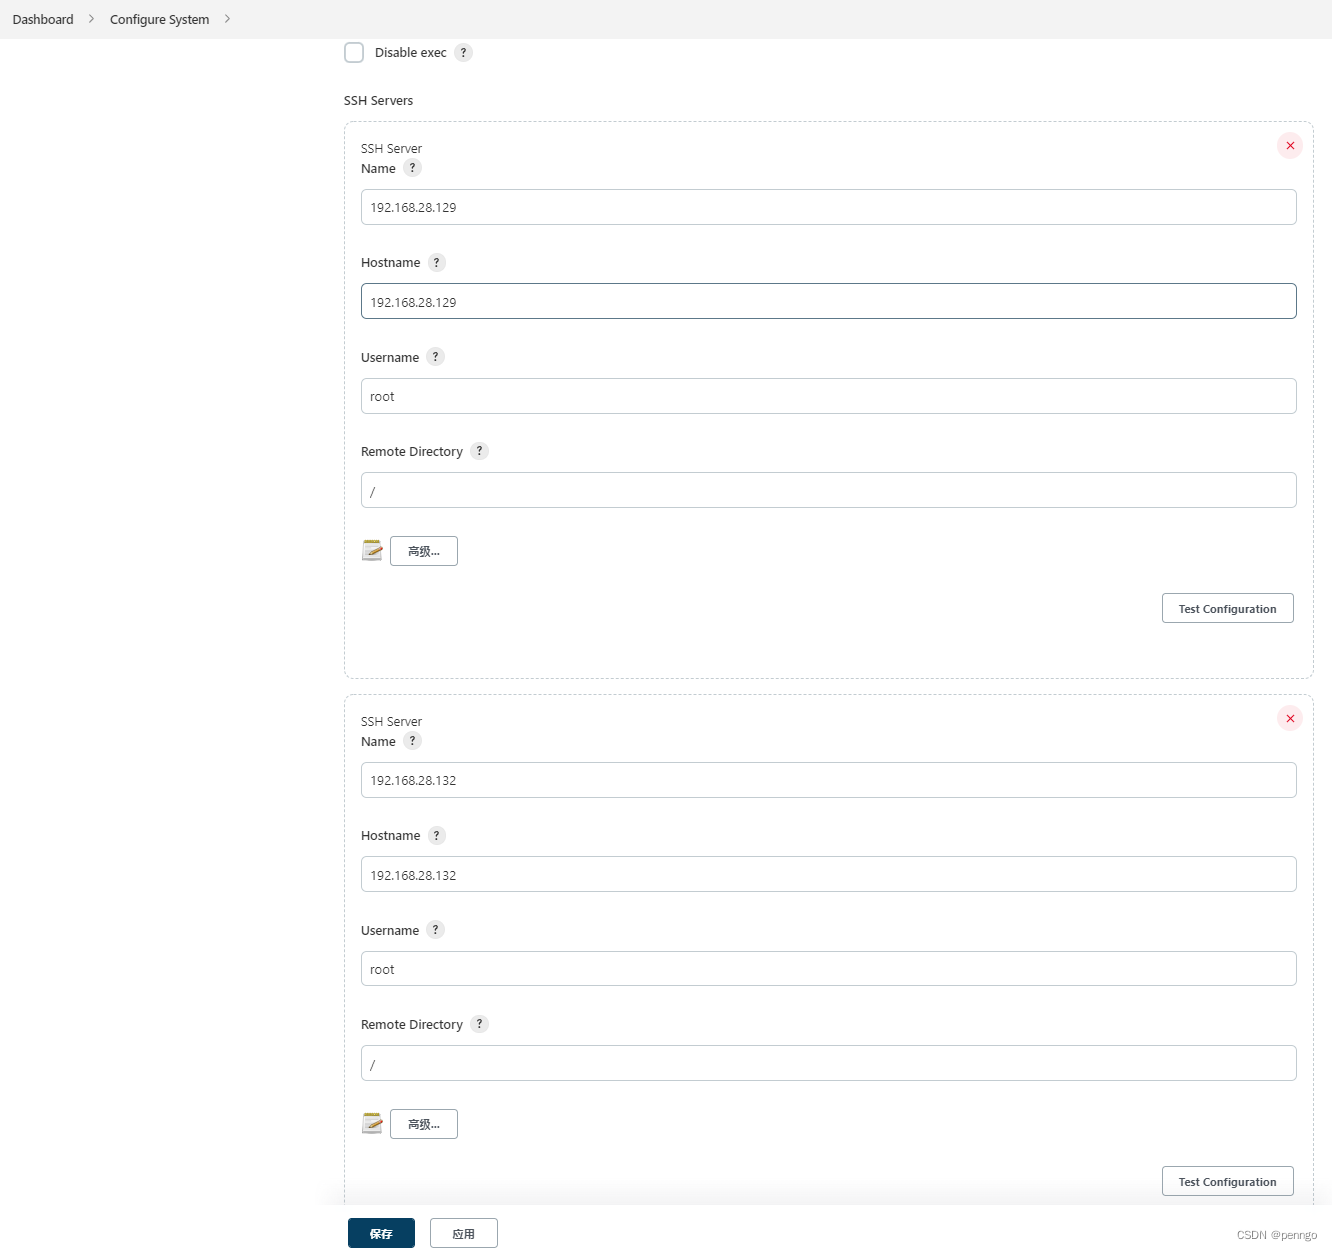
Task: Click the 应用 apply button
Action: 464,1233
